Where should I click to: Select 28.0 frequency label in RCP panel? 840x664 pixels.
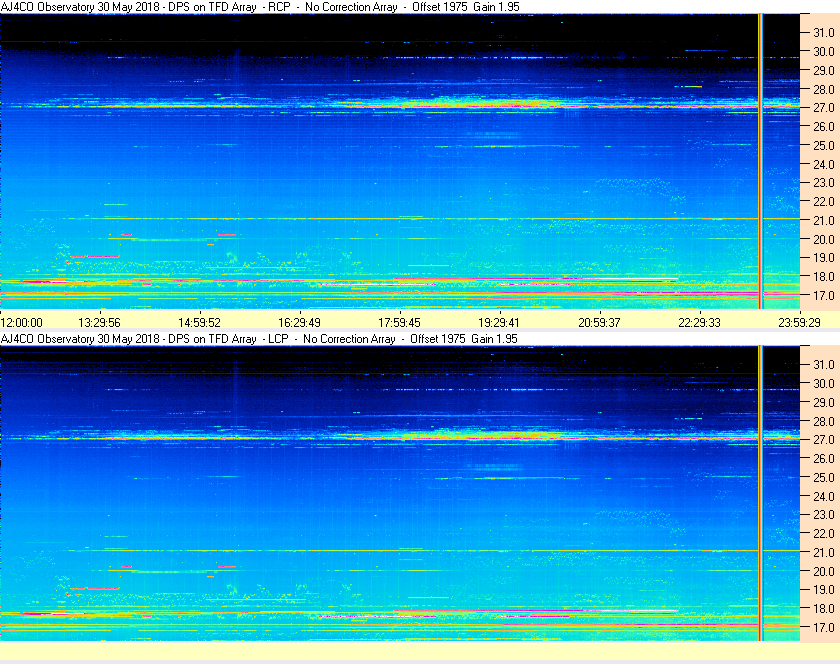[x=824, y=89]
